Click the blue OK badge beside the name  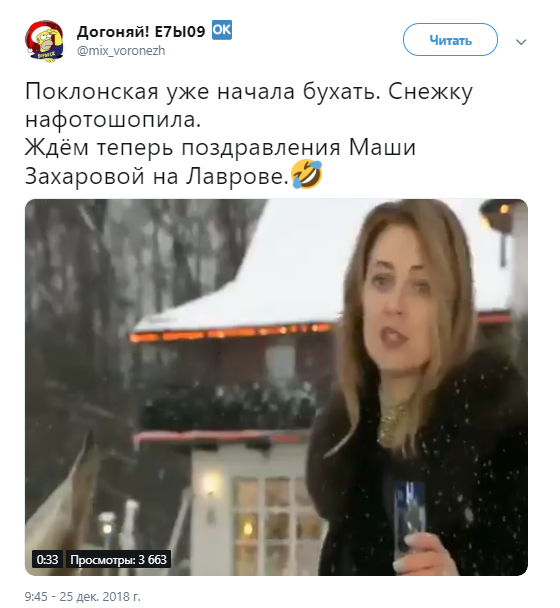click(x=222, y=30)
